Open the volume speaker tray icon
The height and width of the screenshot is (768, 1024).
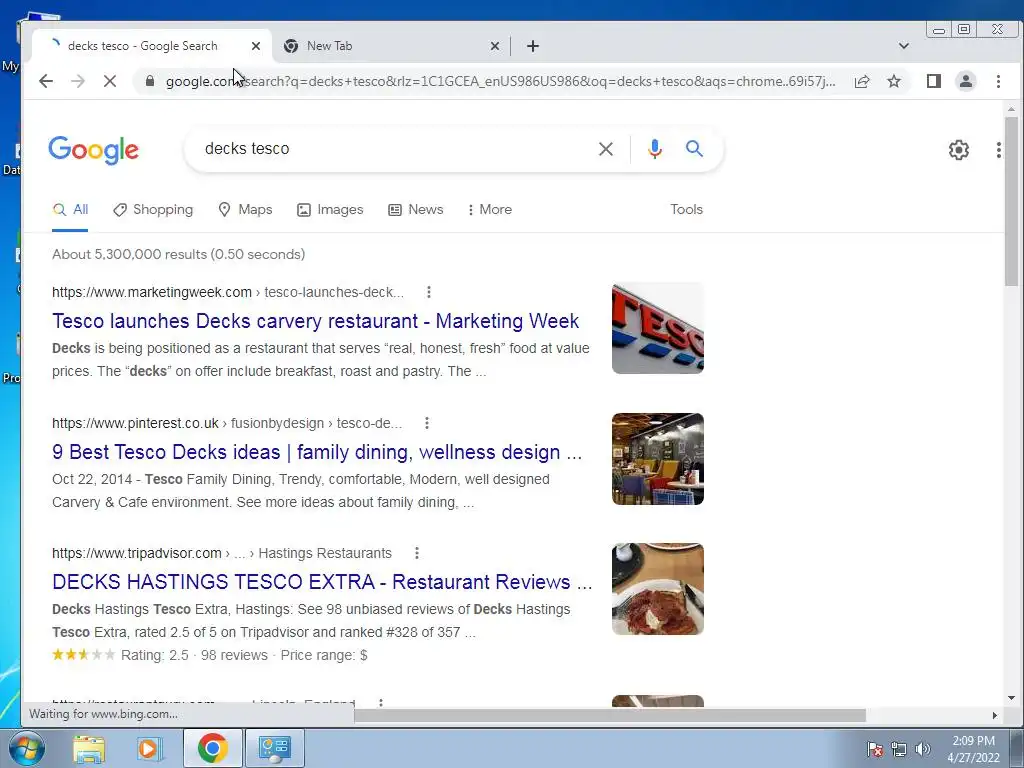point(922,749)
